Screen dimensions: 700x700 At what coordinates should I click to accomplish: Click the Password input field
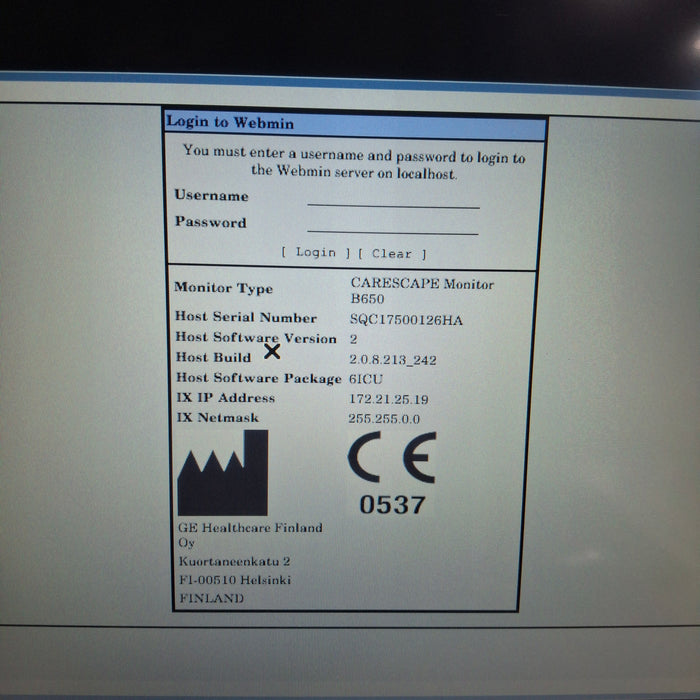[393, 225]
